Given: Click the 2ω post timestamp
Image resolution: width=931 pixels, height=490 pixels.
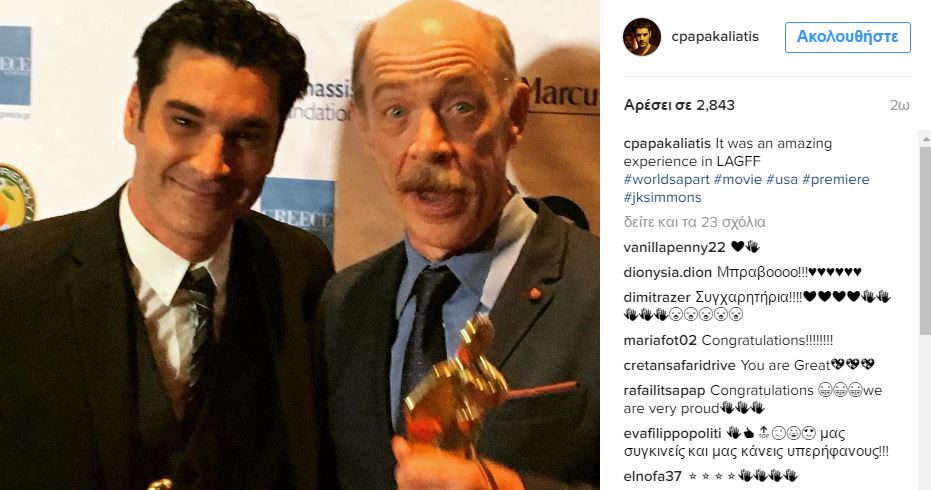Looking at the screenshot, I should pos(900,105).
